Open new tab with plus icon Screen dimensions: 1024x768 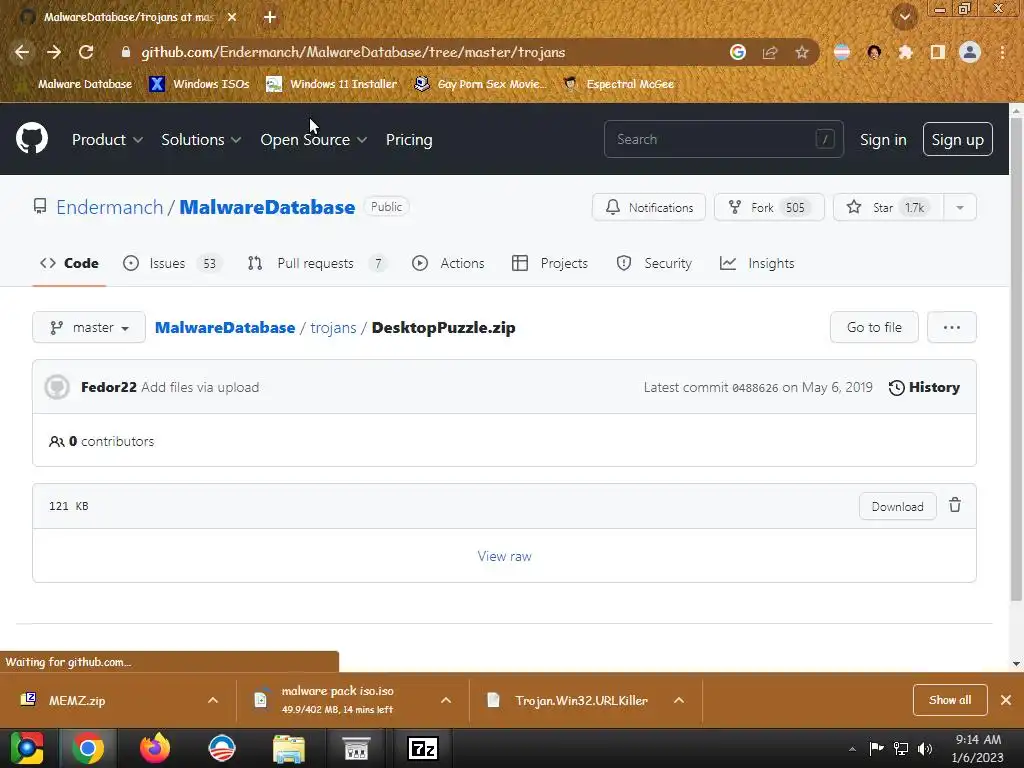270,17
